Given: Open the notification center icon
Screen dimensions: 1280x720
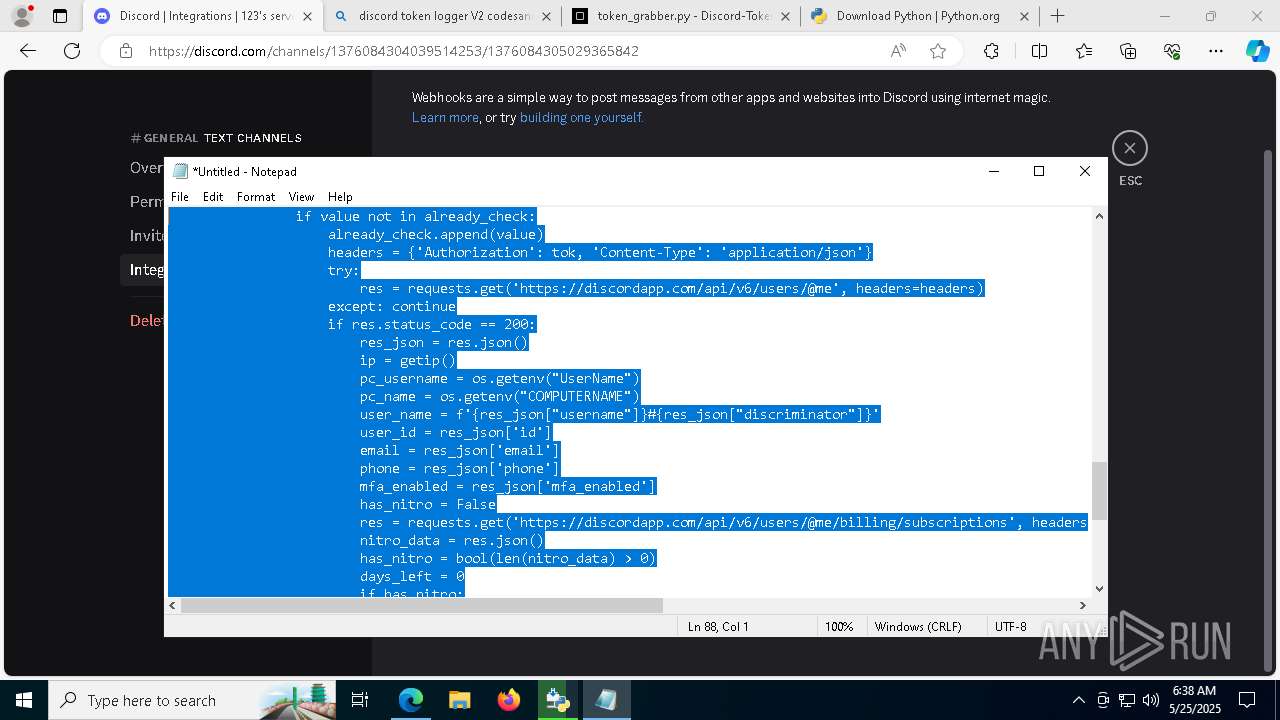Looking at the screenshot, I should (1247, 700).
